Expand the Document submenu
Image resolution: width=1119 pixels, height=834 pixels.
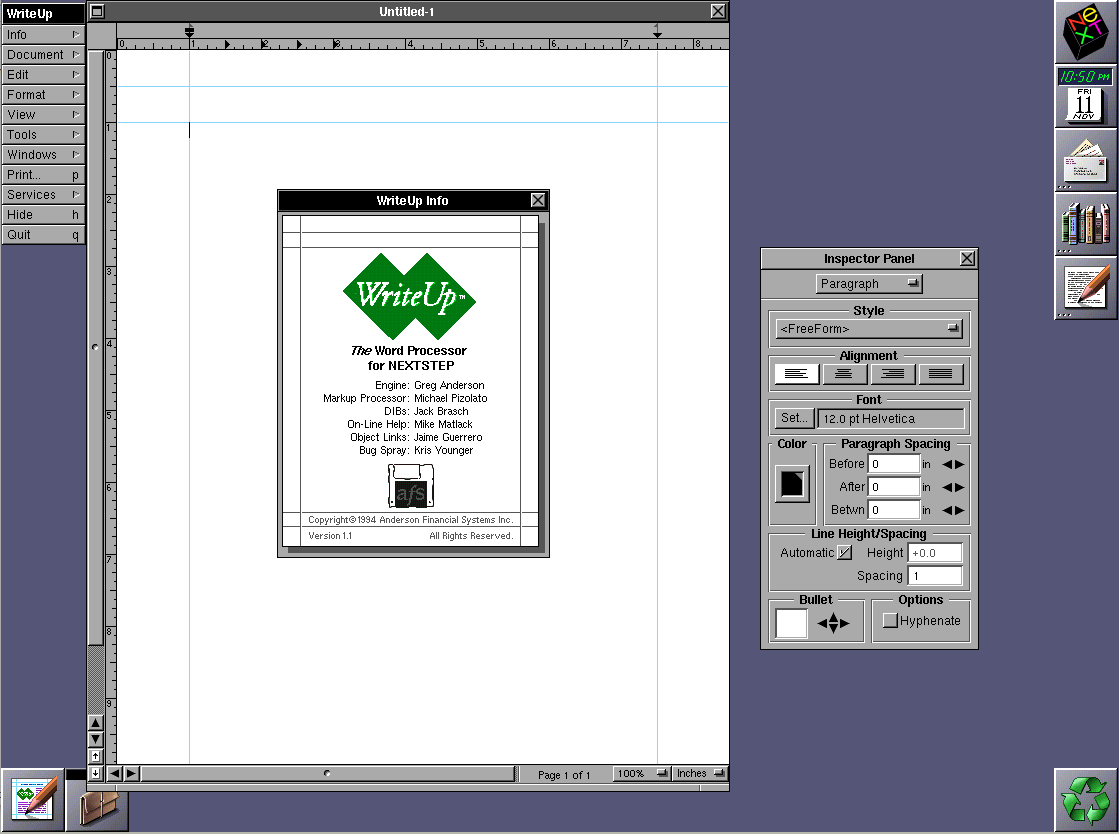click(x=43, y=54)
